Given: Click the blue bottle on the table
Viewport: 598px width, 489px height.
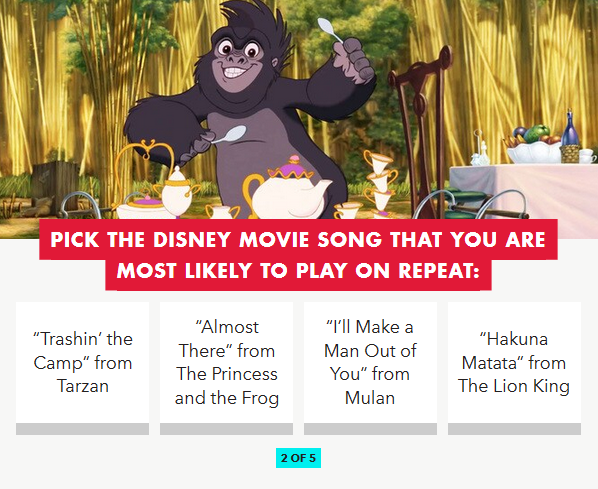Looking at the screenshot, I should (571, 130).
